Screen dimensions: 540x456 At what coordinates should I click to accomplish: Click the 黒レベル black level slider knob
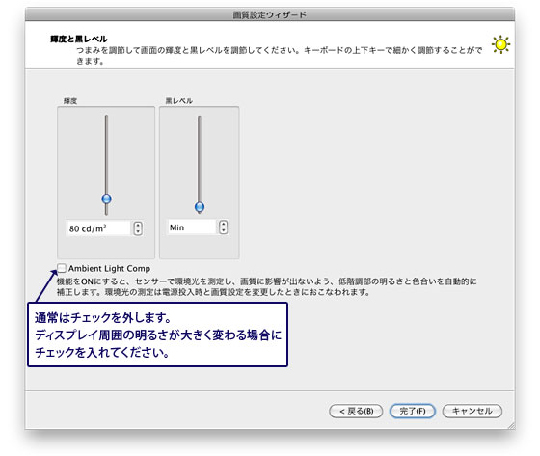(199, 207)
